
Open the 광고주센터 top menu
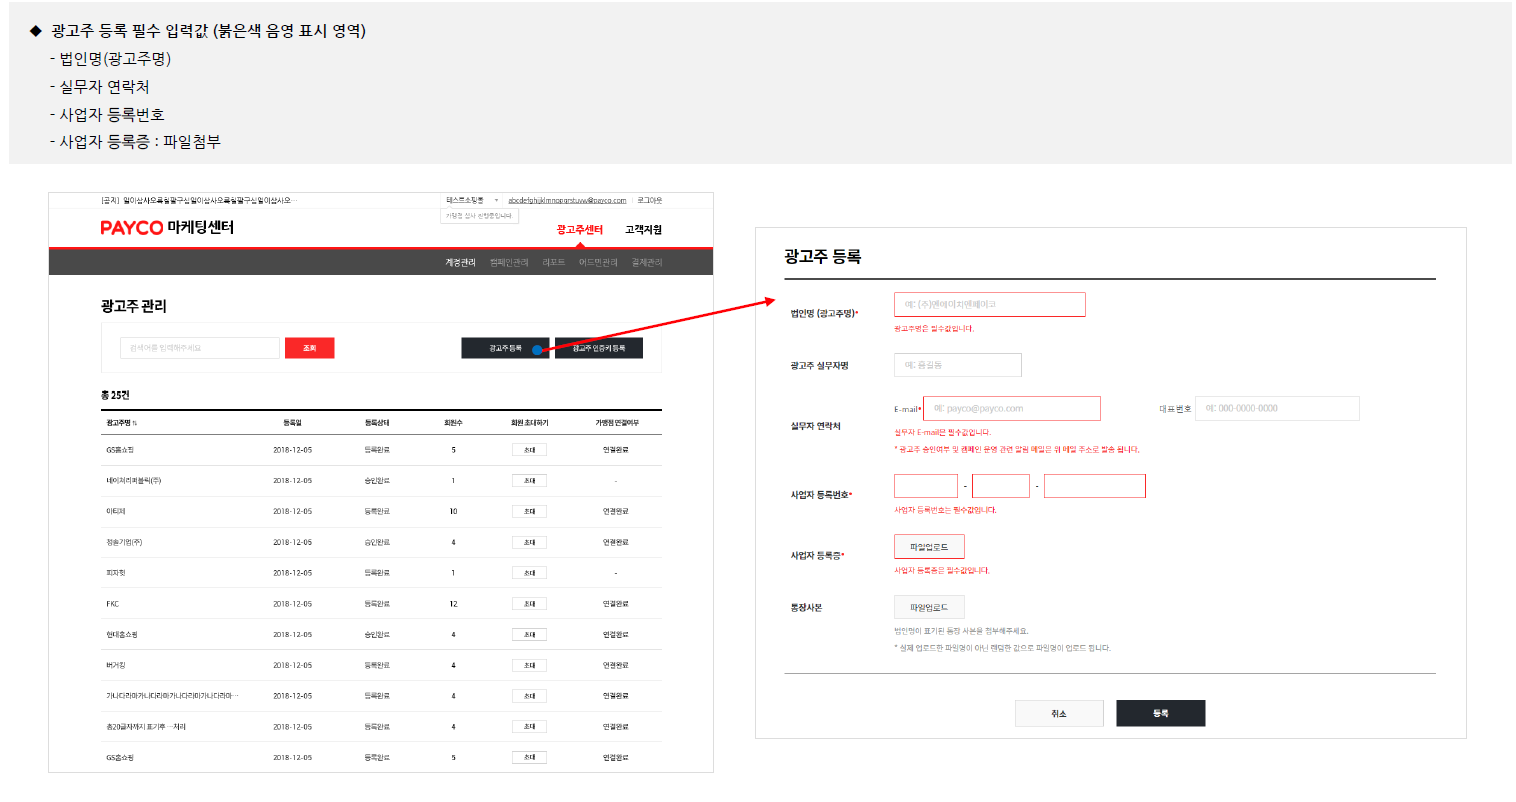[x=579, y=230]
